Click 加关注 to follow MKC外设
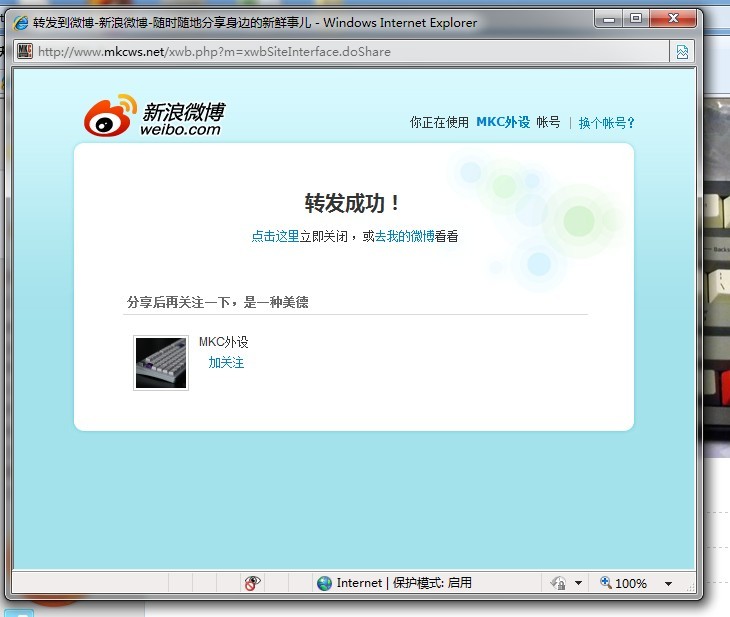This screenshot has width=730, height=617. (226, 362)
